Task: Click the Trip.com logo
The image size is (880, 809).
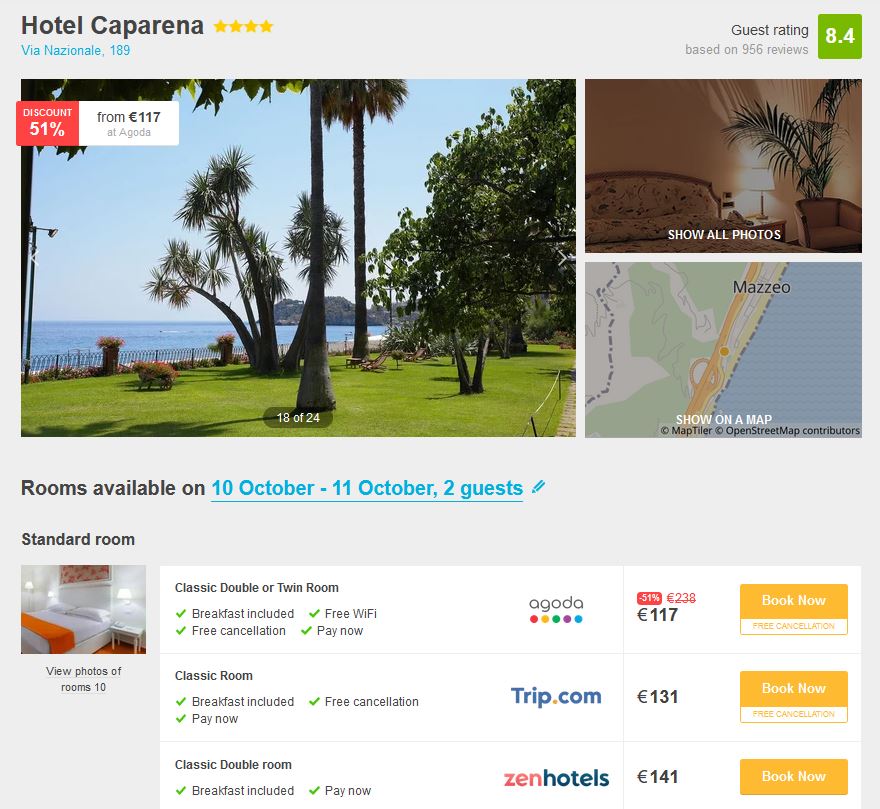Action: click(x=556, y=697)
